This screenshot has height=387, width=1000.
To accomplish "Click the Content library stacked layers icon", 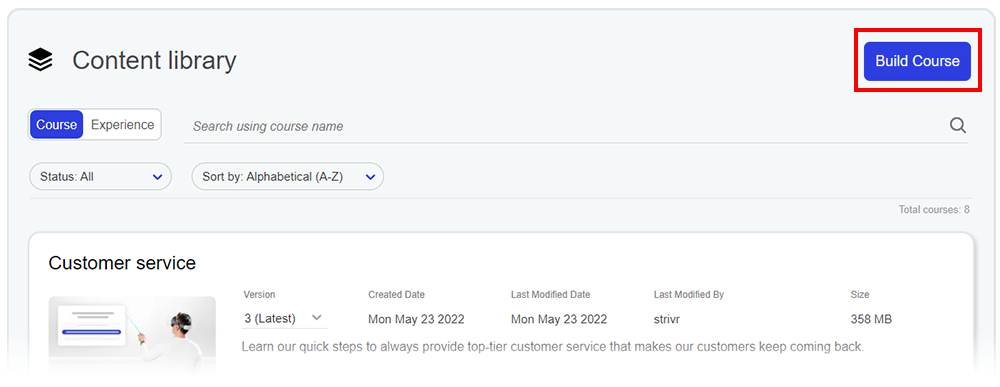I will click(40, 61).
